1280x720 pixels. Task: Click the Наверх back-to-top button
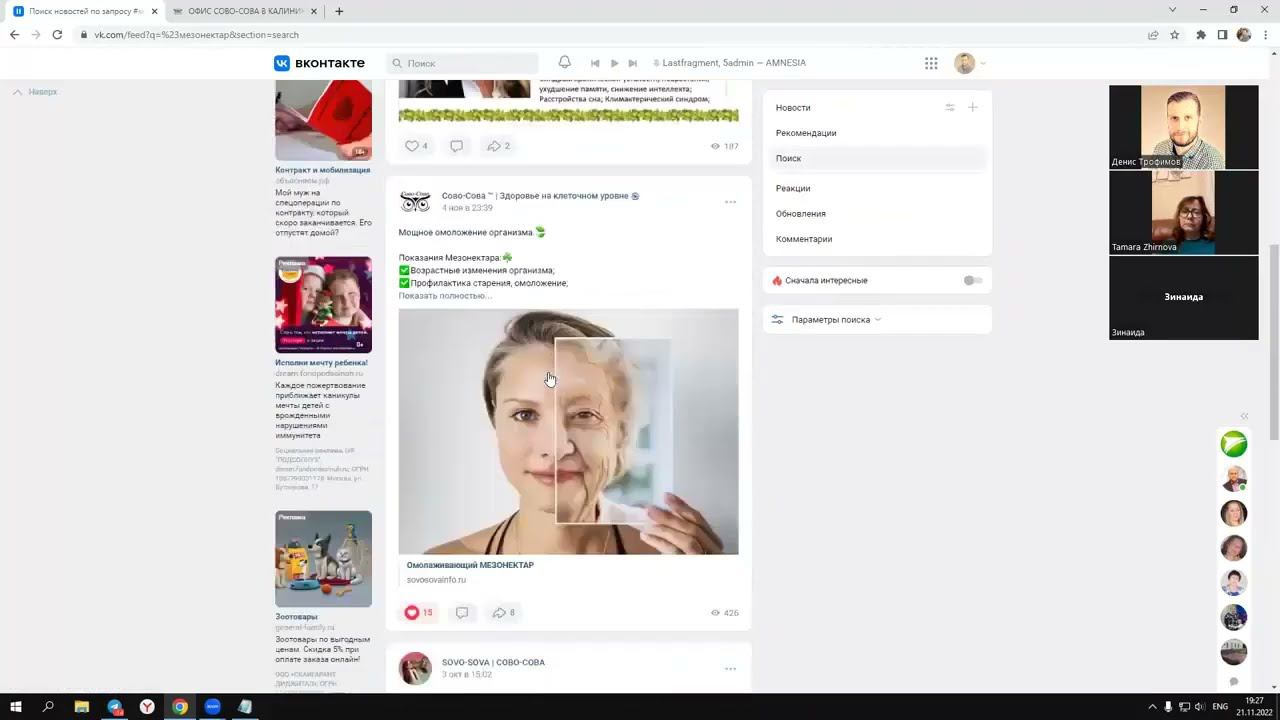click(36, 92)
